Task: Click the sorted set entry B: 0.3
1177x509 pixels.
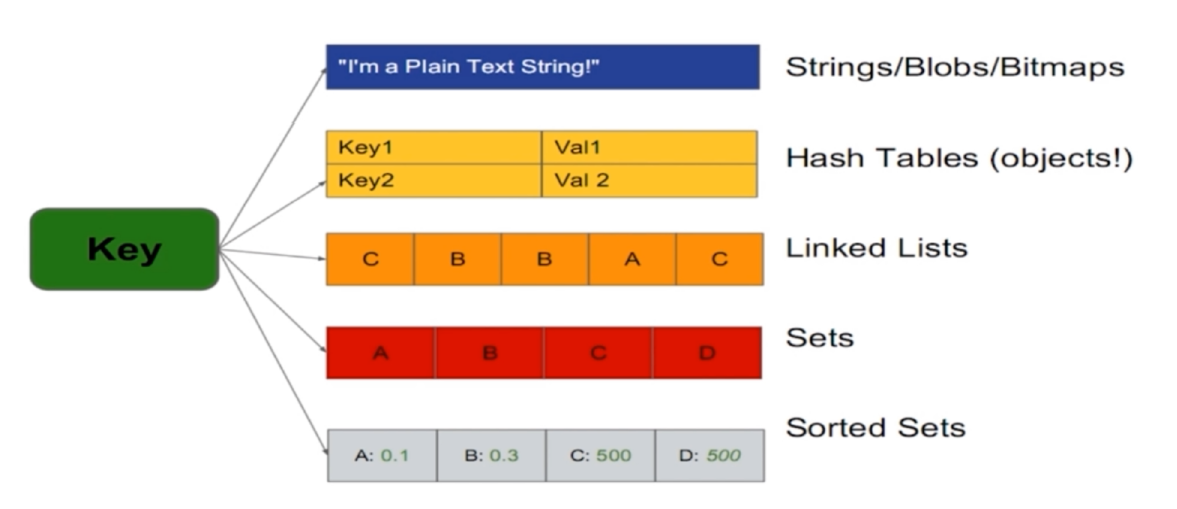Action: (x=491, y=456)
